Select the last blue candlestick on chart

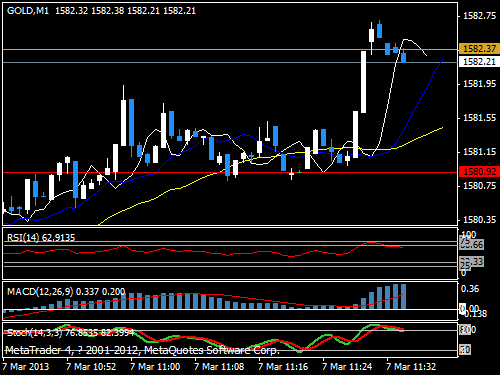[403, 56]
